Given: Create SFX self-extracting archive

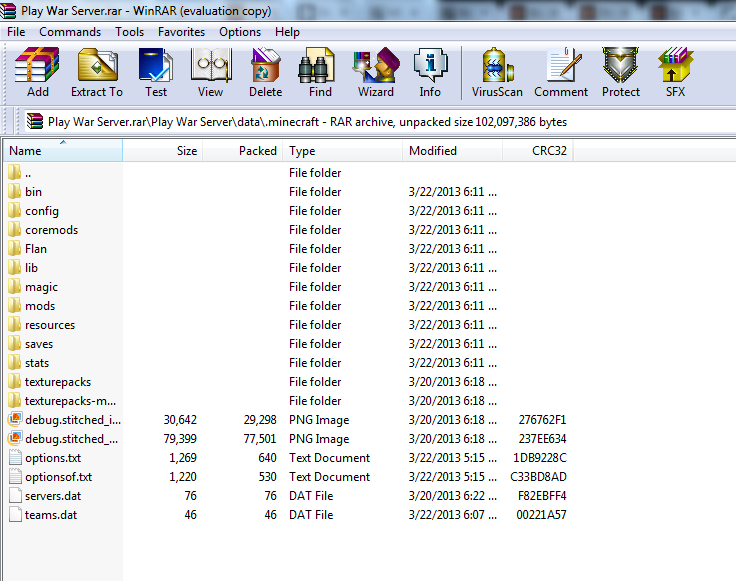Looking at the screenshot, I should [x=675, y=72].
